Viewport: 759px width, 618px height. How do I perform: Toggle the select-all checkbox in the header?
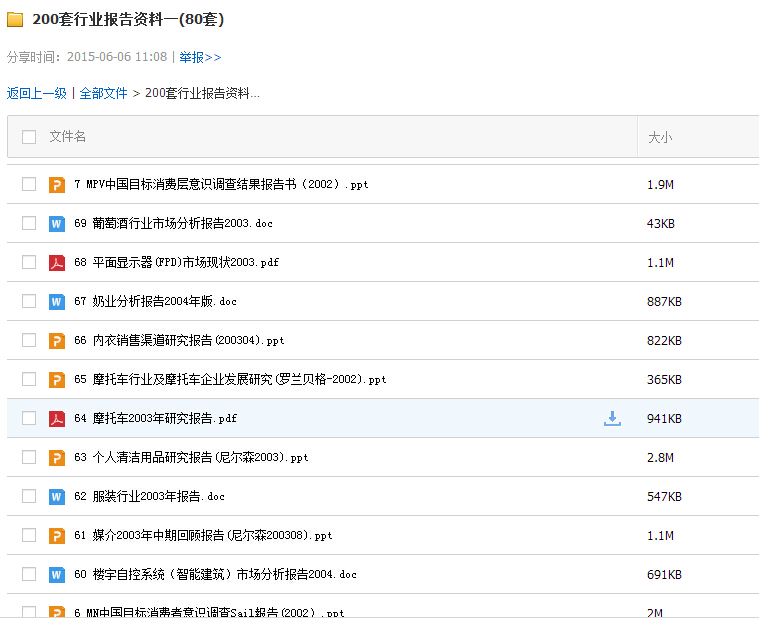pyautogui.click(x=29, y=137)
